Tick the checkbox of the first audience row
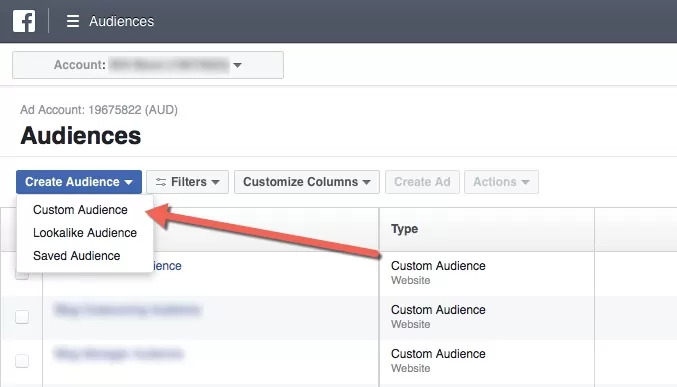Screen dimensions: 677x387 click(x=22, y=274)
